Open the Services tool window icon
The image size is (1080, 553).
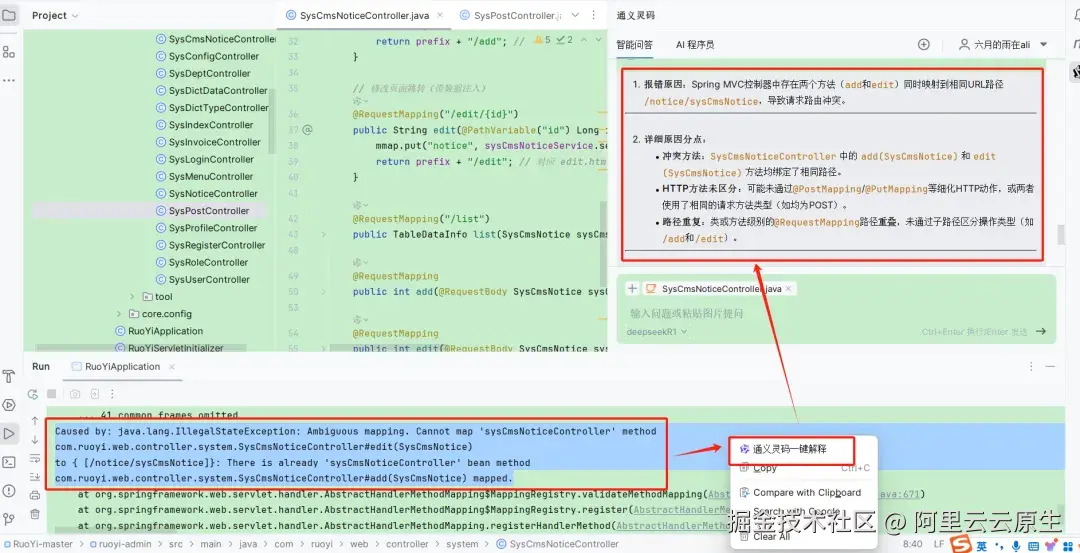coord(9,405)
